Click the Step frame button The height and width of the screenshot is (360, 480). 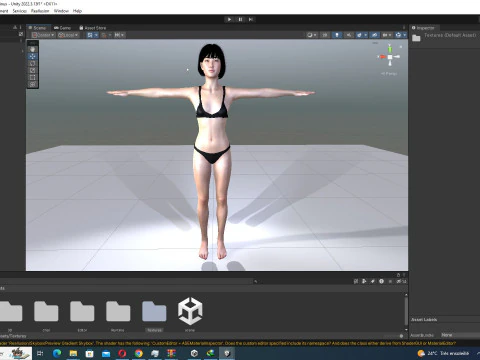pyautogui.click(x=251, y=19)
